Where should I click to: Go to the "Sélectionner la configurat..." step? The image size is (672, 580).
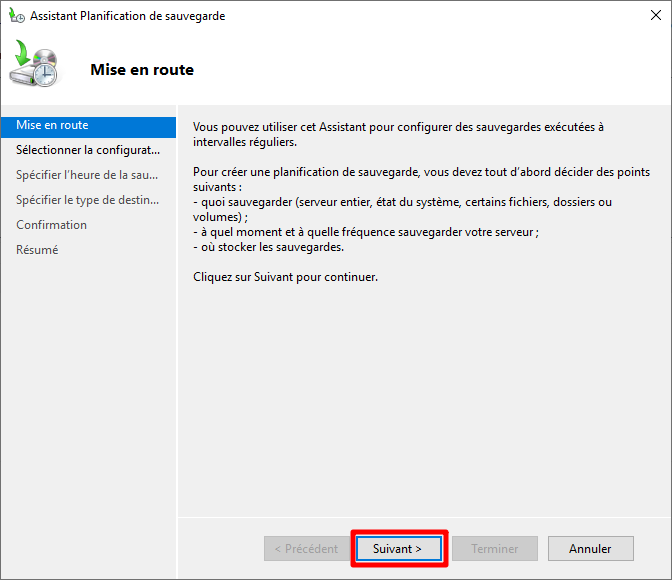click(87, 150)
